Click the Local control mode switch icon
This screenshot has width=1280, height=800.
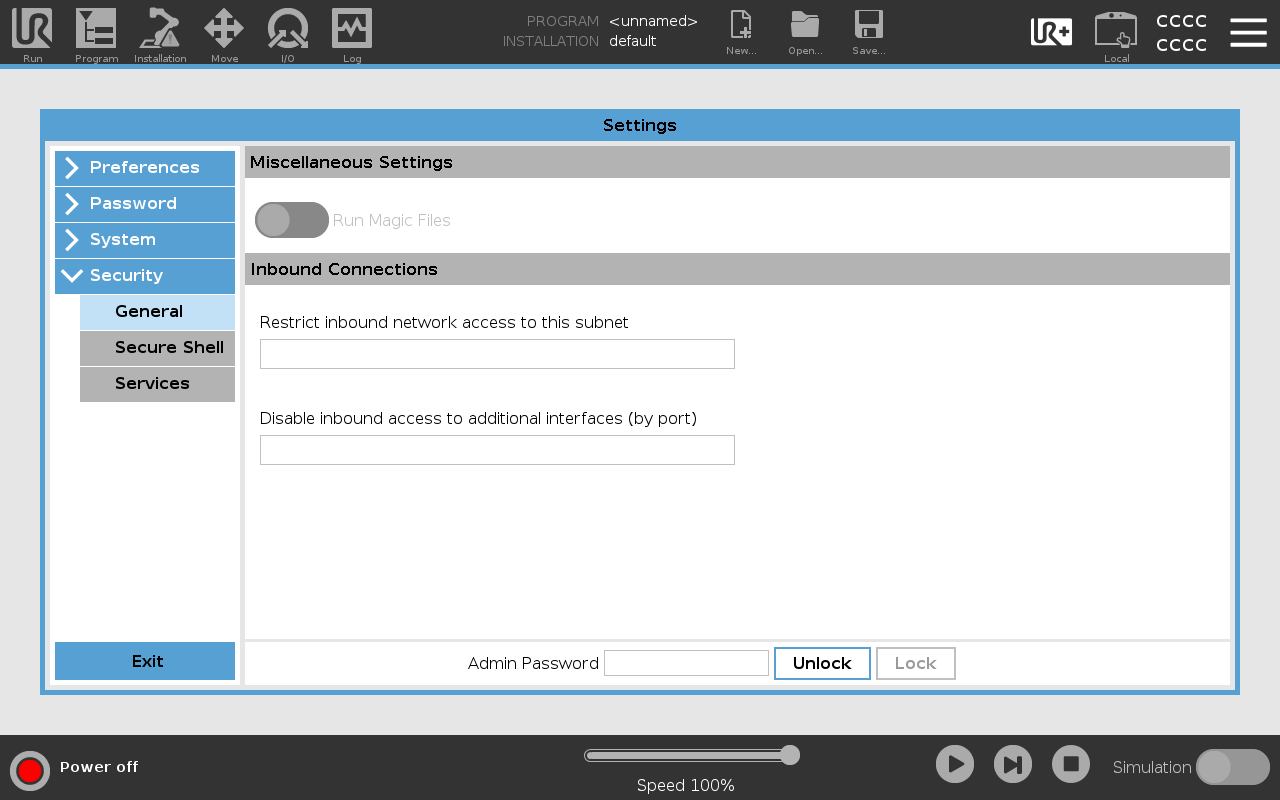coord(1116,32)
